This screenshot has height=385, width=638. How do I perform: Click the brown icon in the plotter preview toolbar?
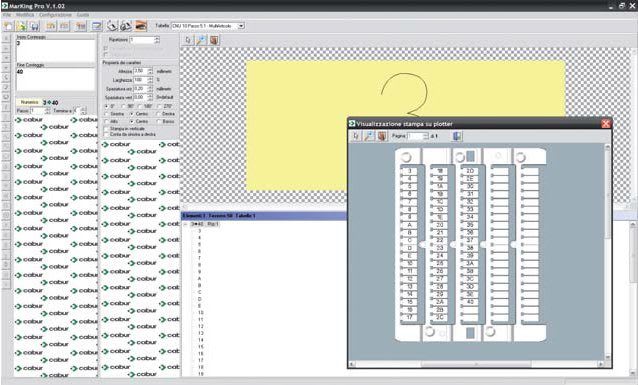coord(382,136)
